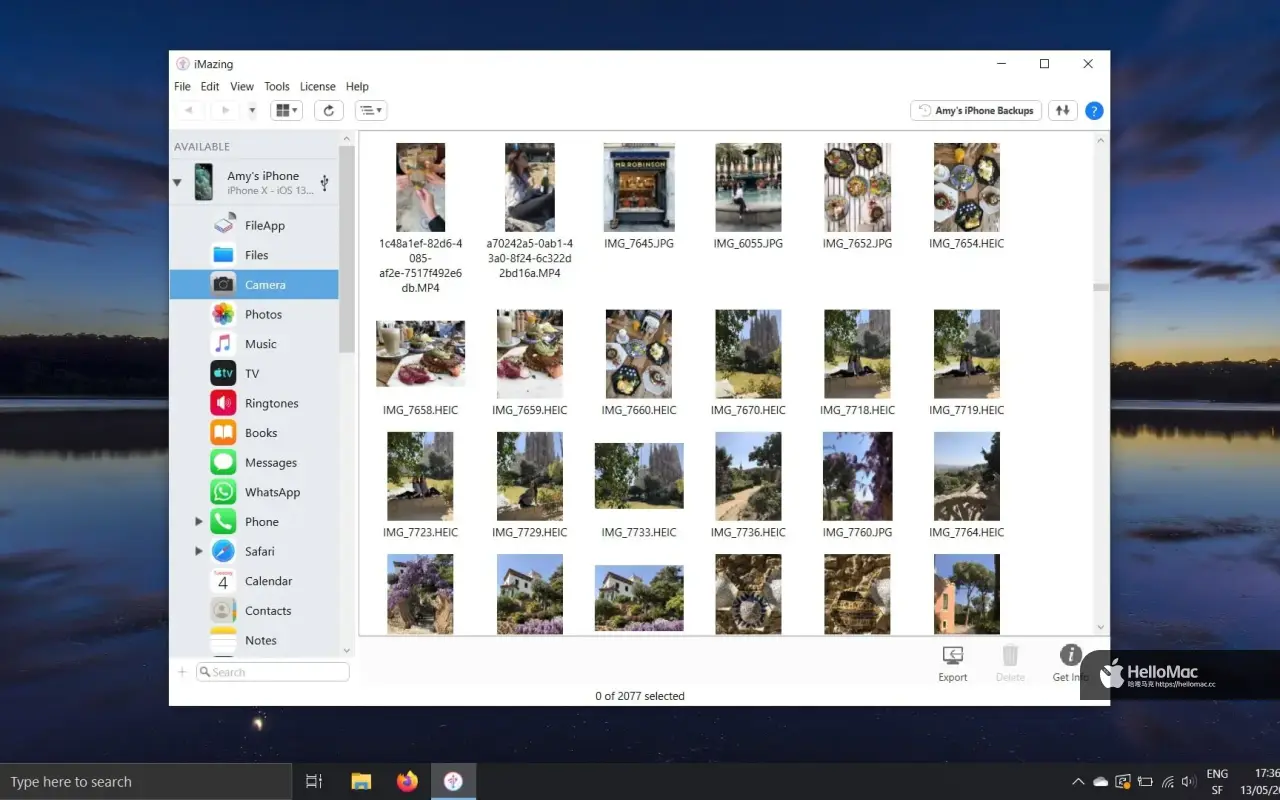Click the IMG_7764.HEIC file name
Image resolution: width=1280 pixels, height=800 pixels.
[x=966, y=533]
